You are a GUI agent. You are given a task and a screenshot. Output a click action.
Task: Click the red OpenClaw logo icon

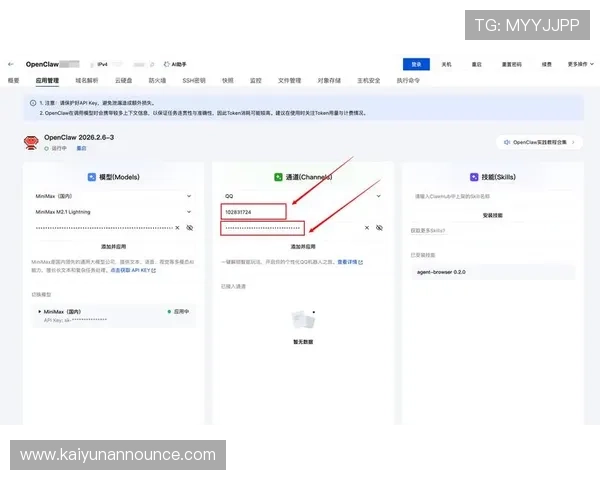[31, 142]
